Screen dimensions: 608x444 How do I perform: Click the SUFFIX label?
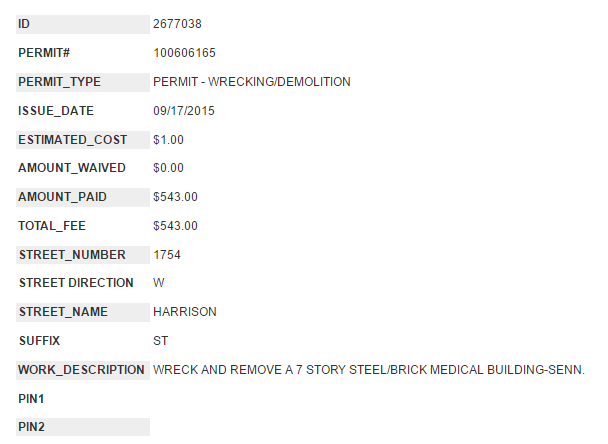pyautogui.click(x=40, y=341)
